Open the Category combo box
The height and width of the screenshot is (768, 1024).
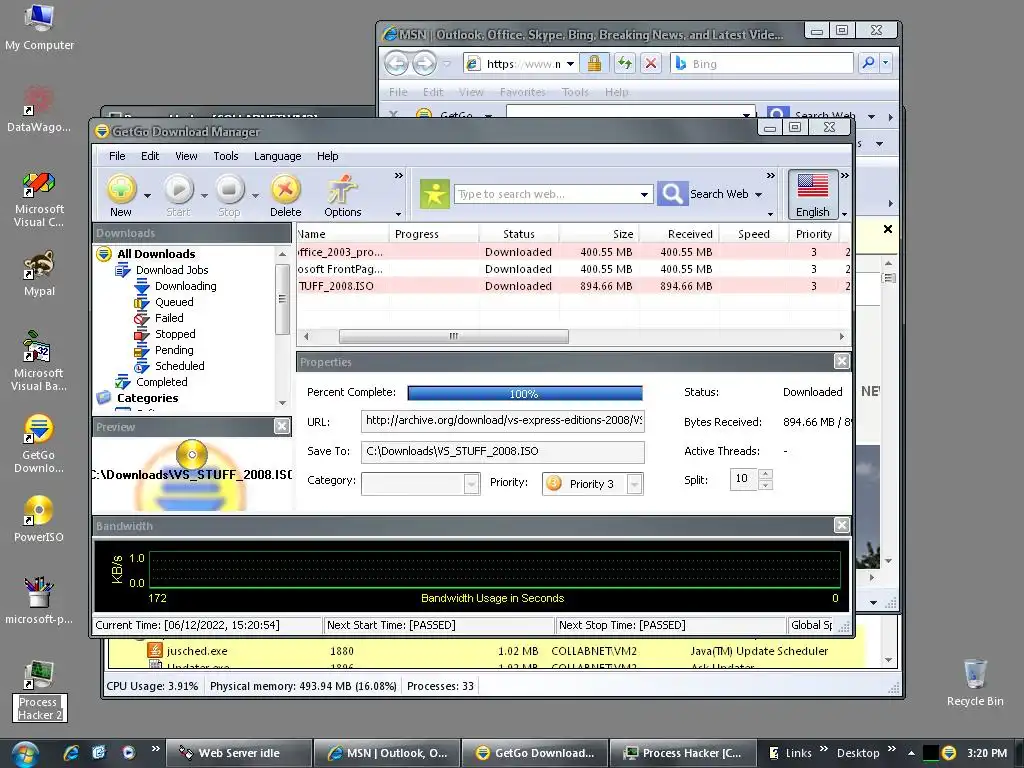point(421,484)
